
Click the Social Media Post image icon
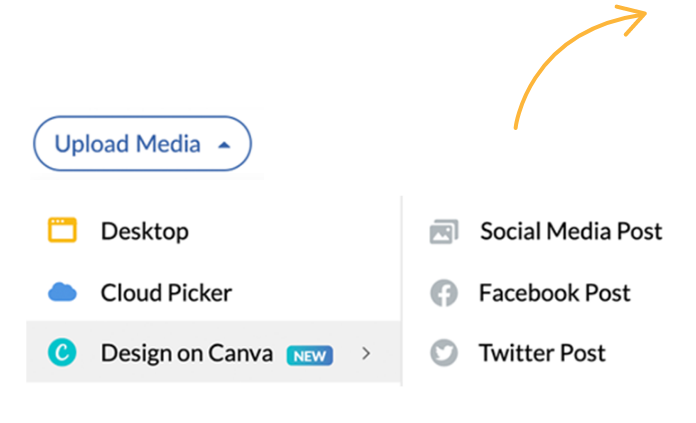443,232
